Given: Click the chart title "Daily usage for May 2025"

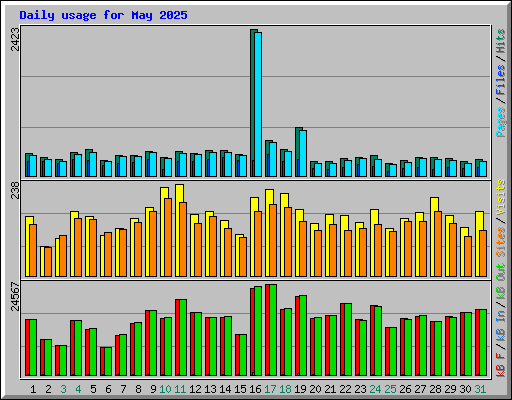Looking at the screenshot, I should (103, 15).
